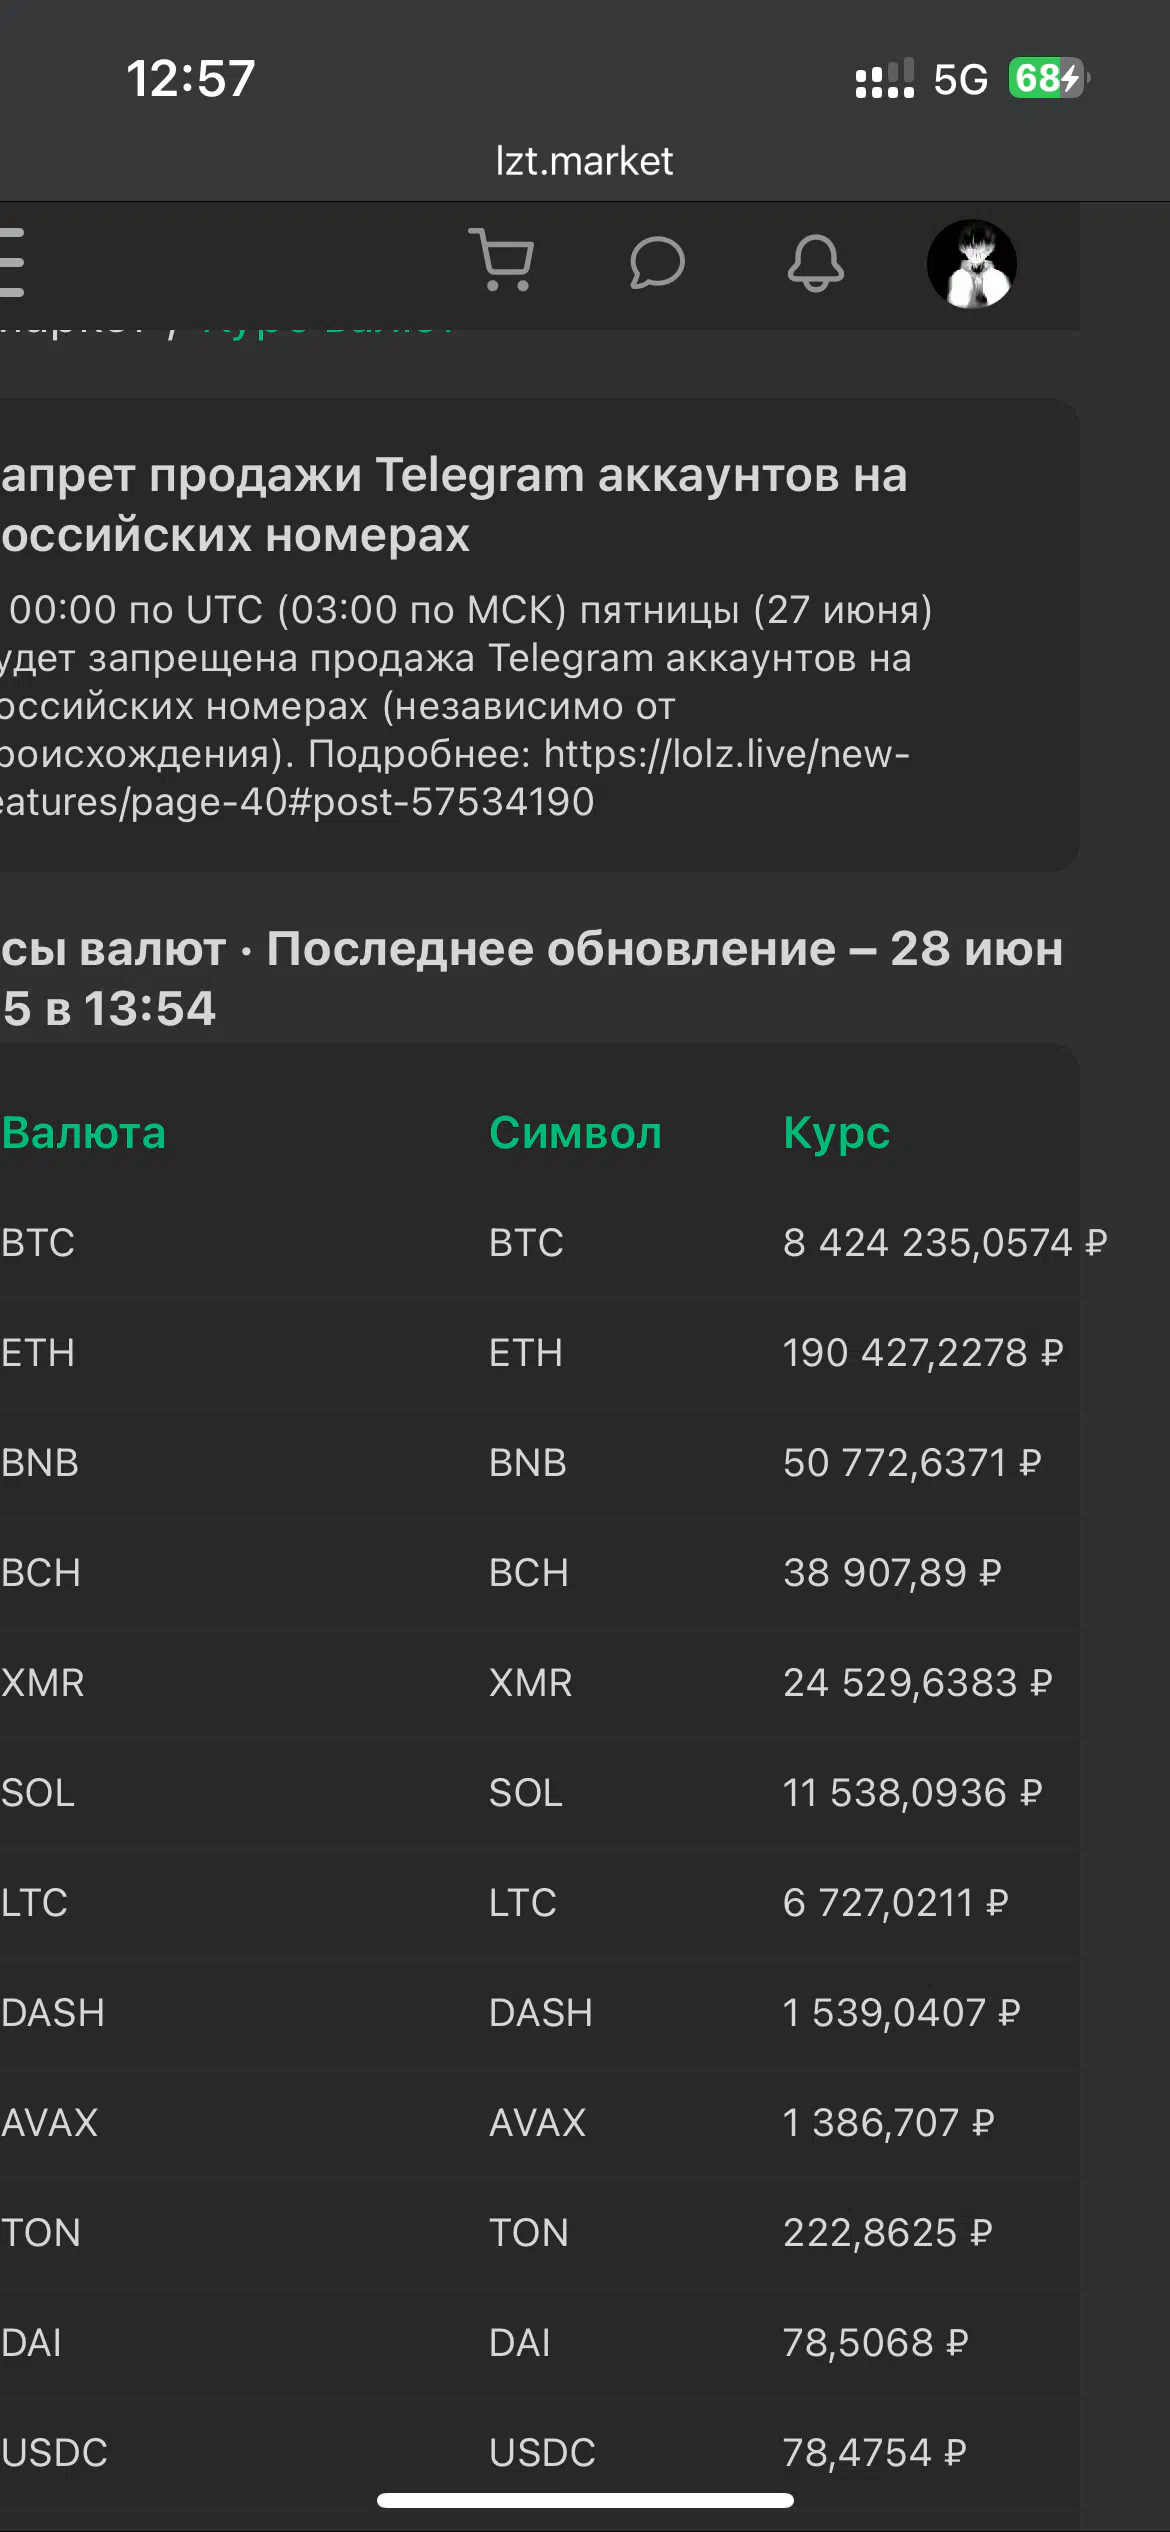Tap the lzt.market address bar
The width and height of the screenshot is (1170, 2532).
(x=584, y=161)
